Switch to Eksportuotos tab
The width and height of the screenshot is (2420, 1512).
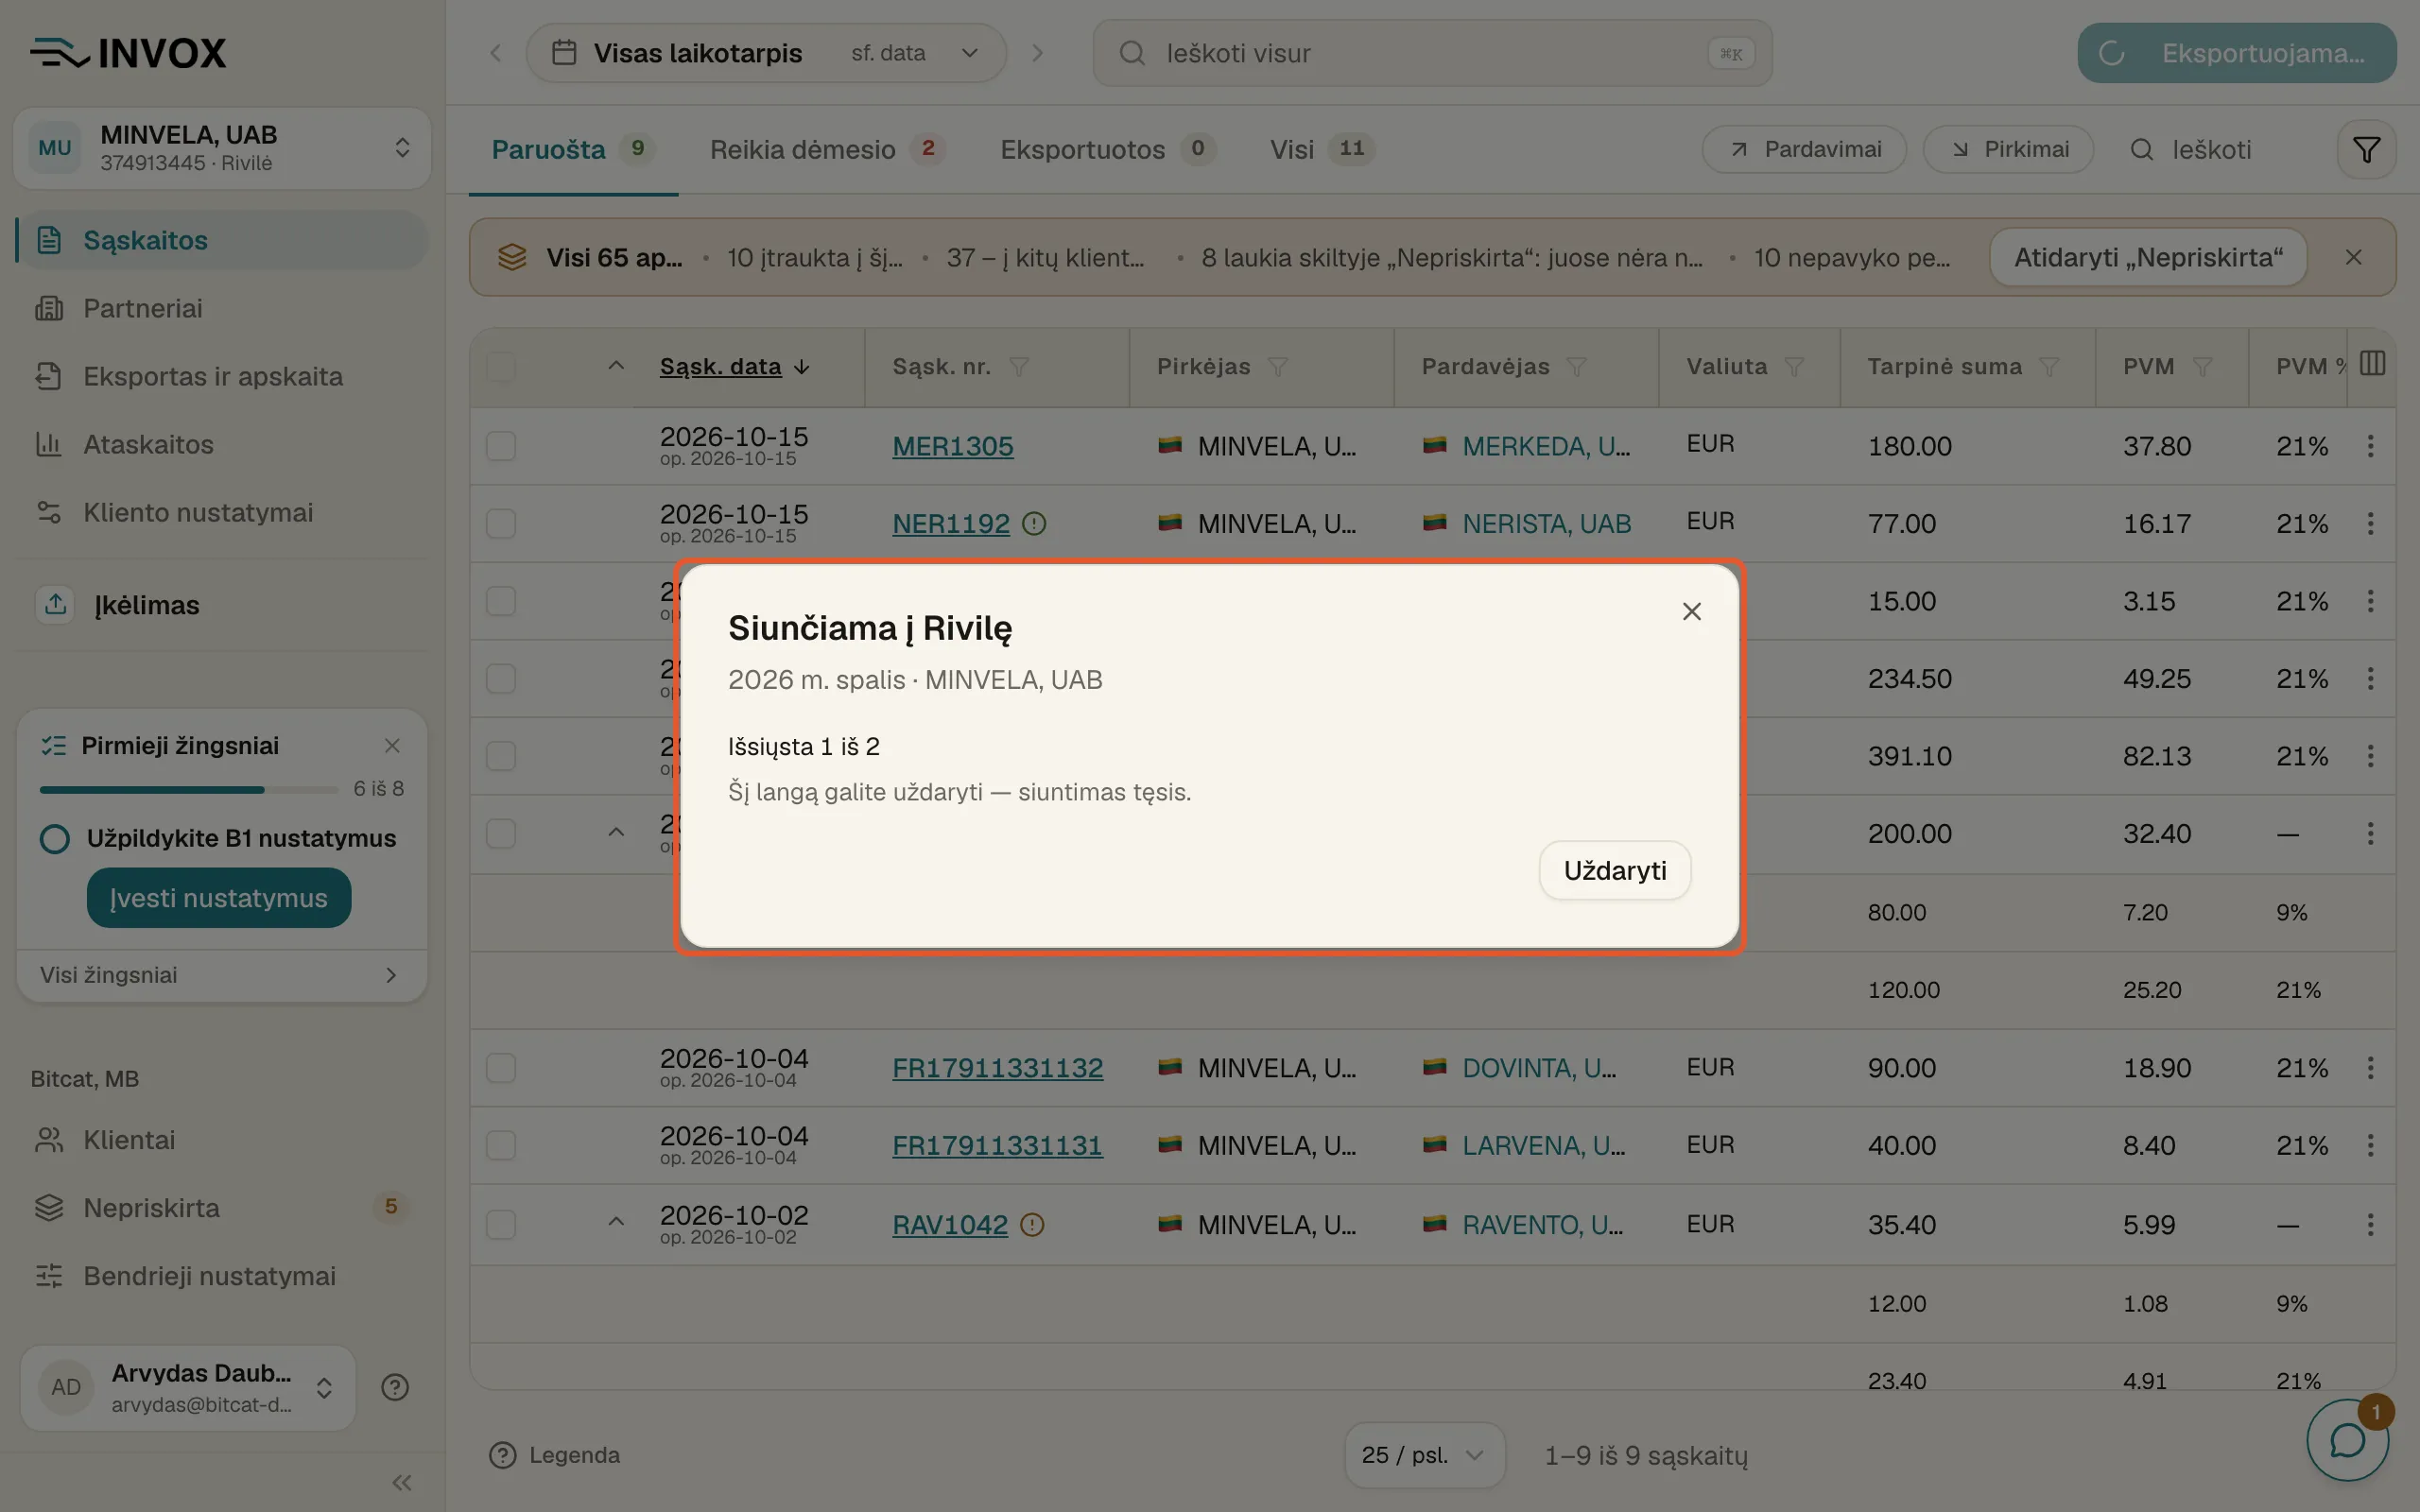[x=1107, y=150]
